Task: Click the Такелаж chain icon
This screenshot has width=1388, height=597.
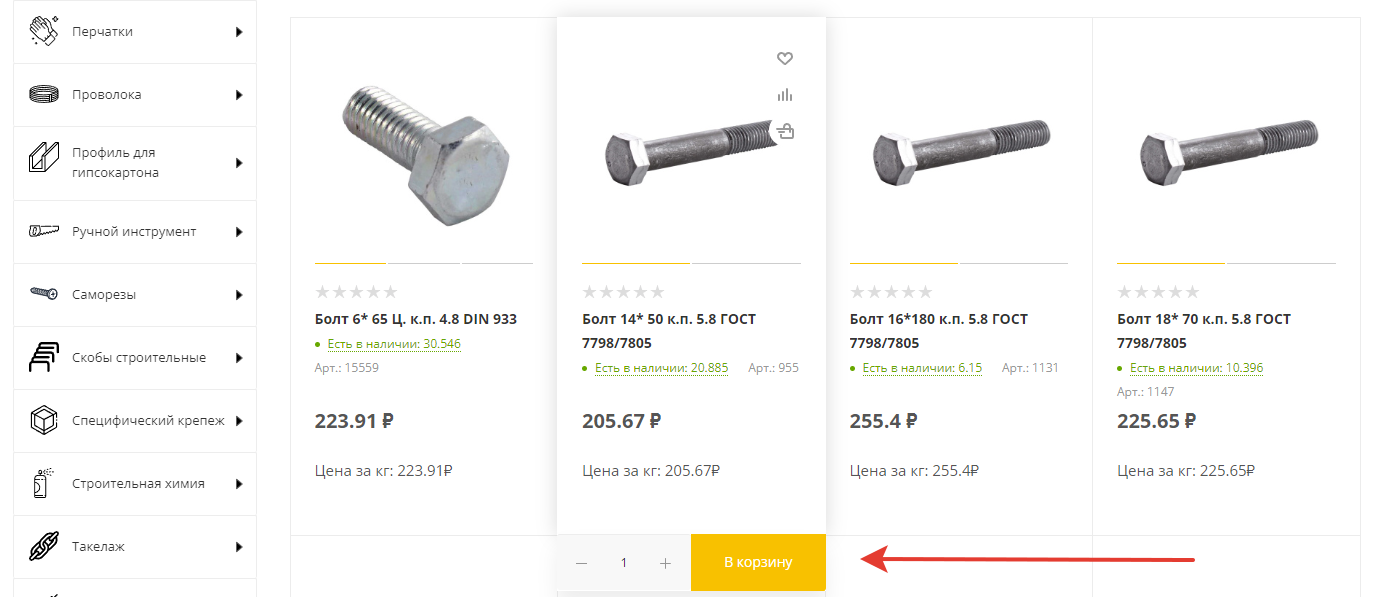Action: [44, 547]
